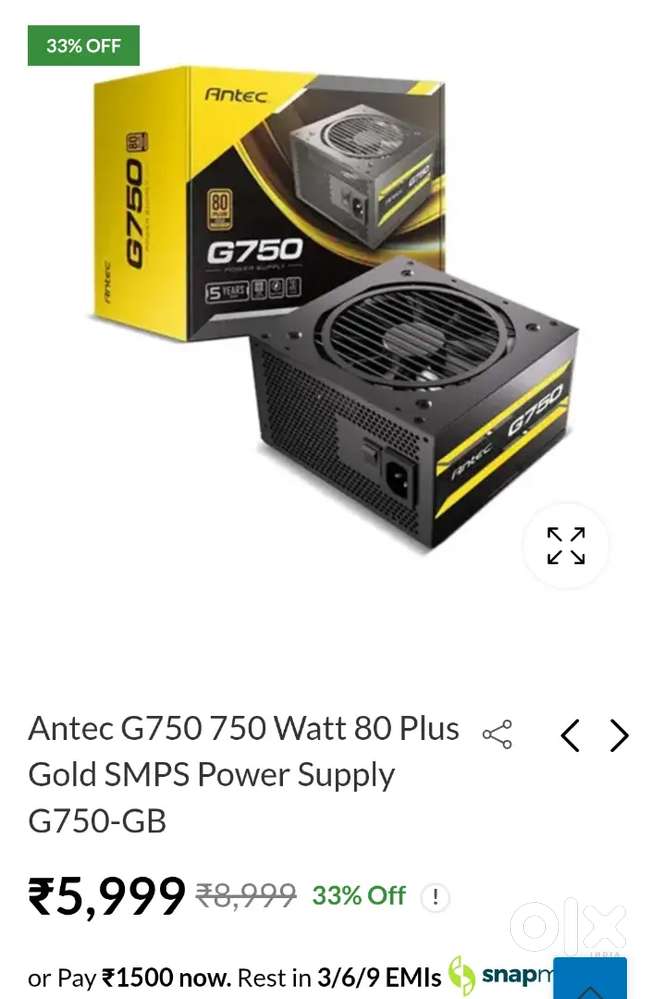Click the G750-GB model number text

click(x=97, y=821)
